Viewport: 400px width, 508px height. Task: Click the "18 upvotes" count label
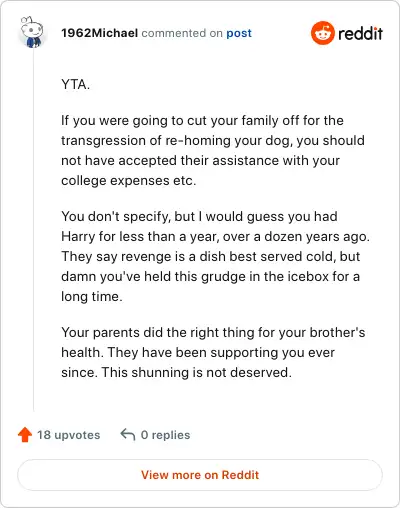[x=68, y=435]
